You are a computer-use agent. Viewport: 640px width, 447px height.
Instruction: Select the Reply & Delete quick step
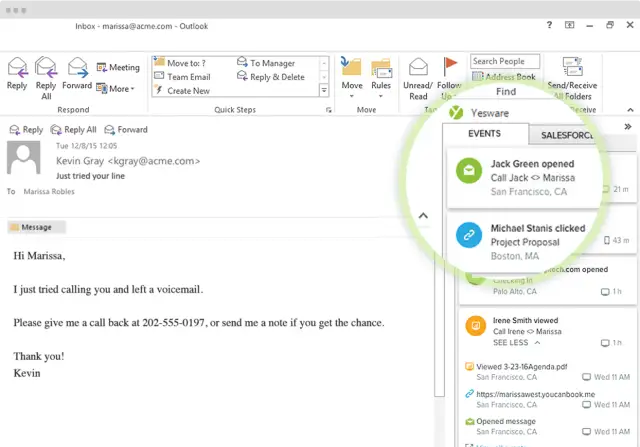point(271,77)
